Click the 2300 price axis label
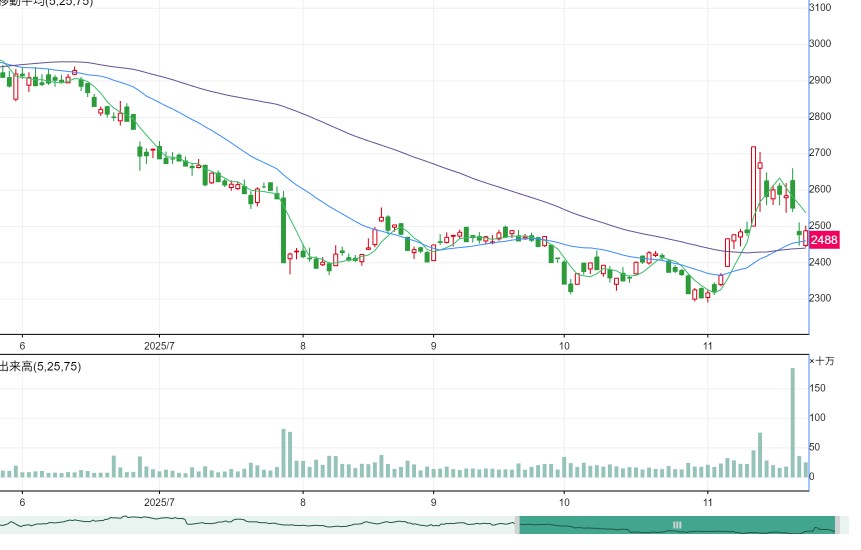This screenshot has height=550, width=861. pyautogui.click(x=820, y=298)
